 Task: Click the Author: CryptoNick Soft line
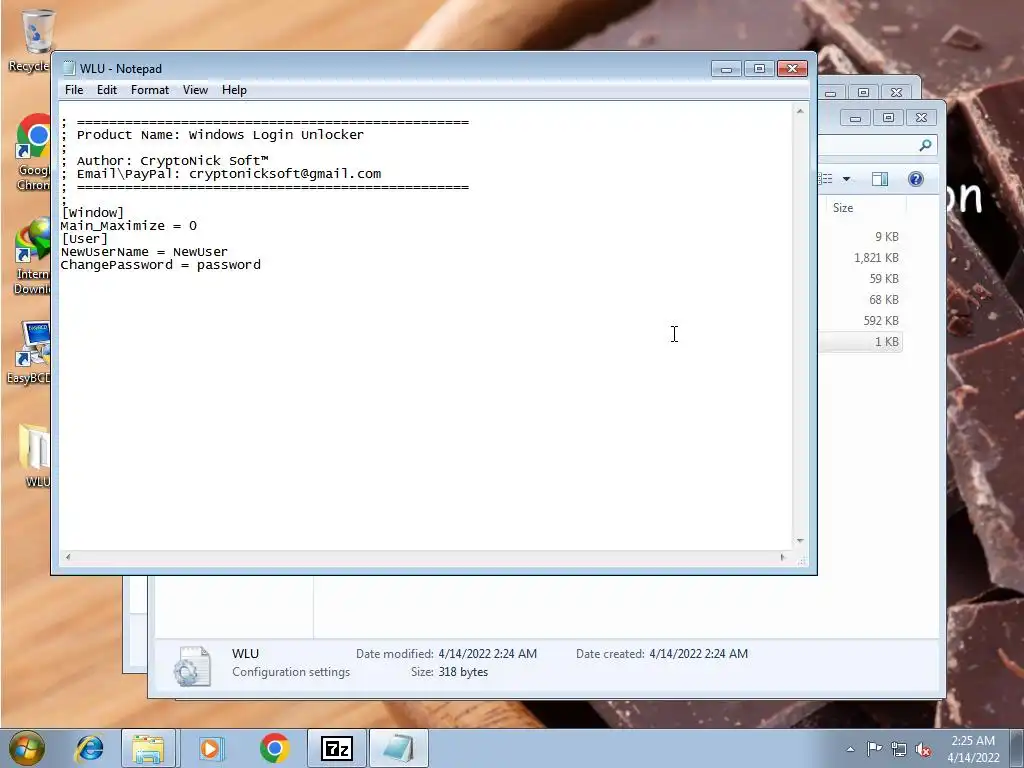pyautogui.click(x=172, y=161)
